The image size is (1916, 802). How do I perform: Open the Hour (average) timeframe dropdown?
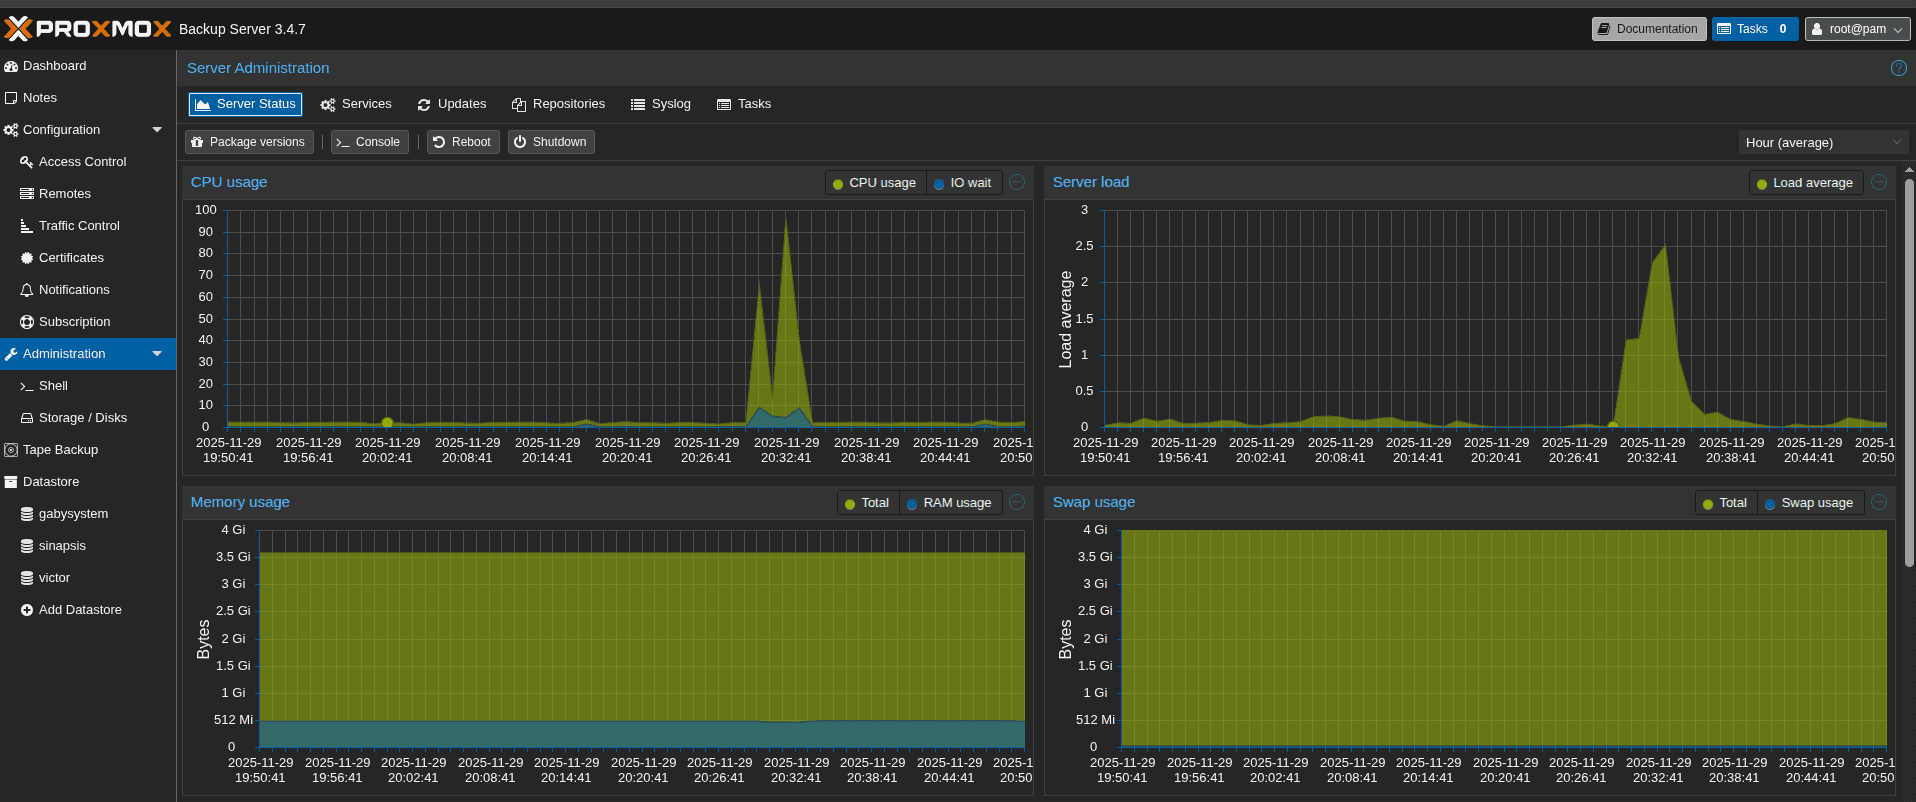[1823, 142]
